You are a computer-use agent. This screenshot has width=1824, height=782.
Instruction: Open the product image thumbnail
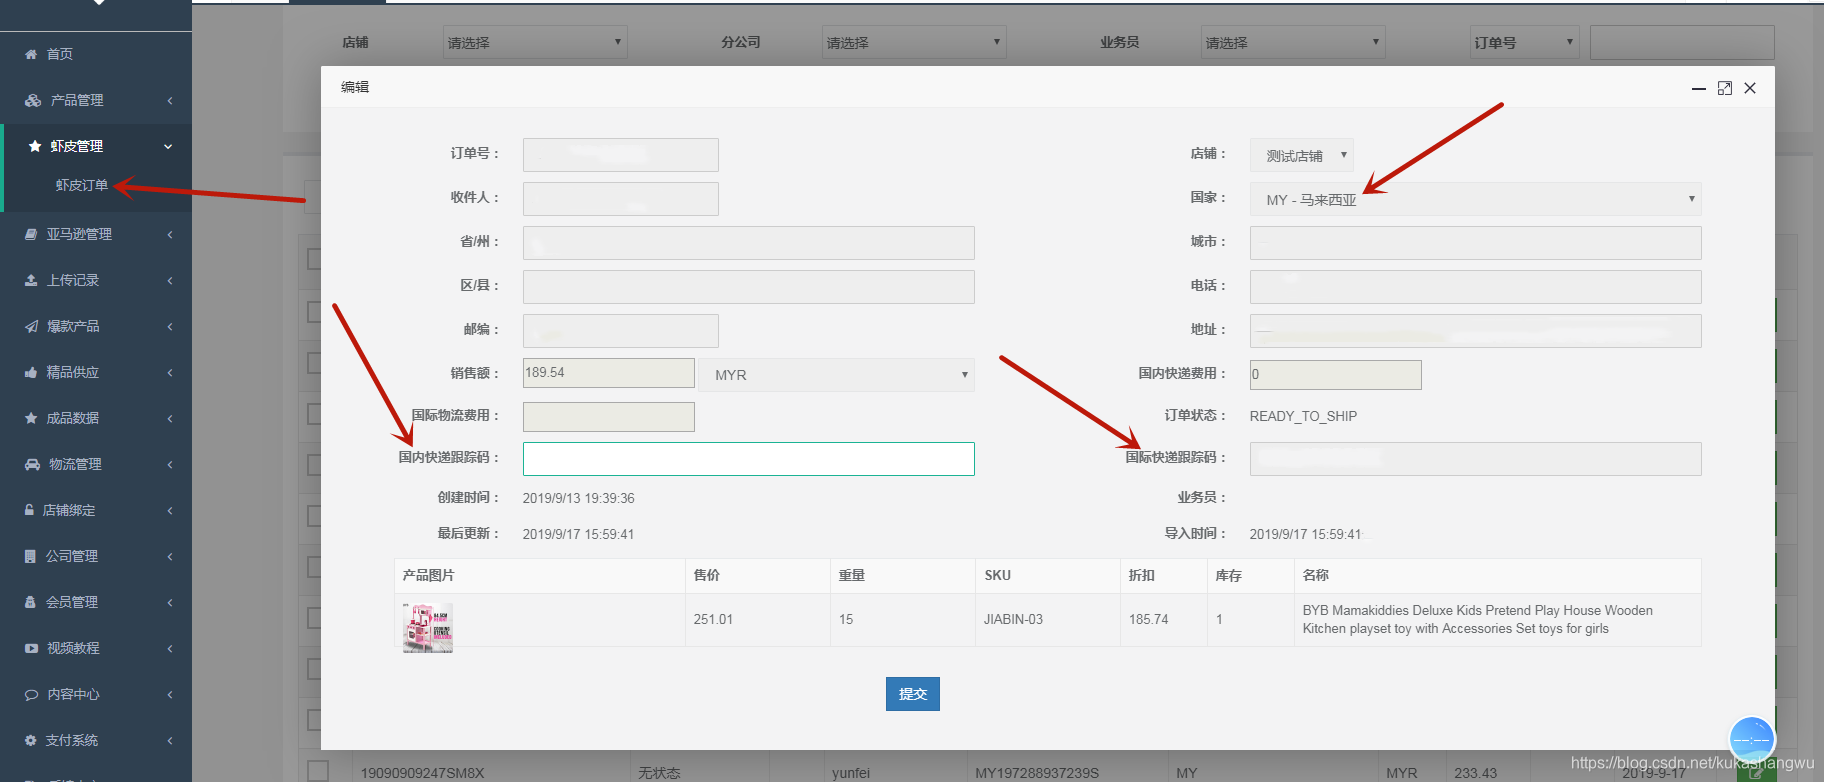pyautogui.click(x=428, y=628)
